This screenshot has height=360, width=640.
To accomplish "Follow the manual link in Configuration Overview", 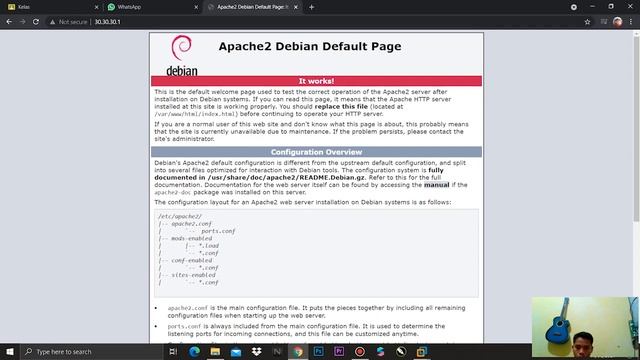I will pos(436,185).
